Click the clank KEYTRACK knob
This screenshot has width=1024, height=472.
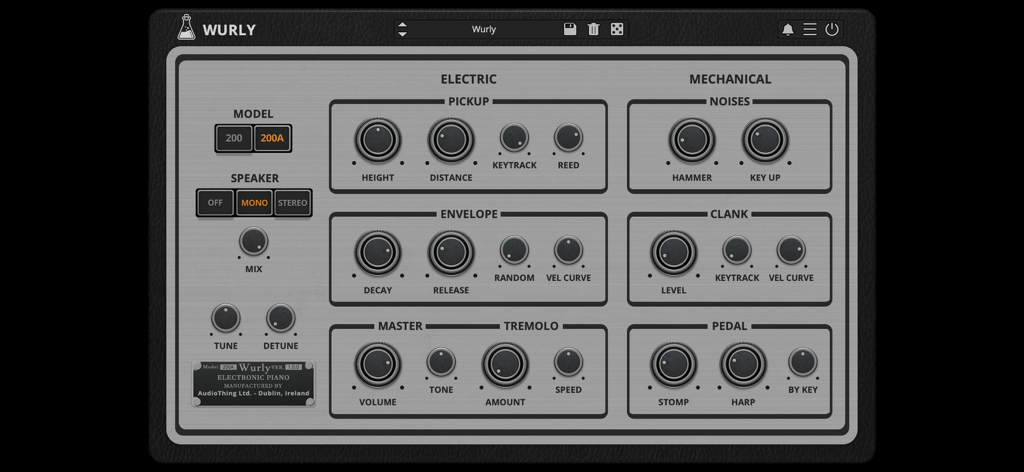pos(737,250)
